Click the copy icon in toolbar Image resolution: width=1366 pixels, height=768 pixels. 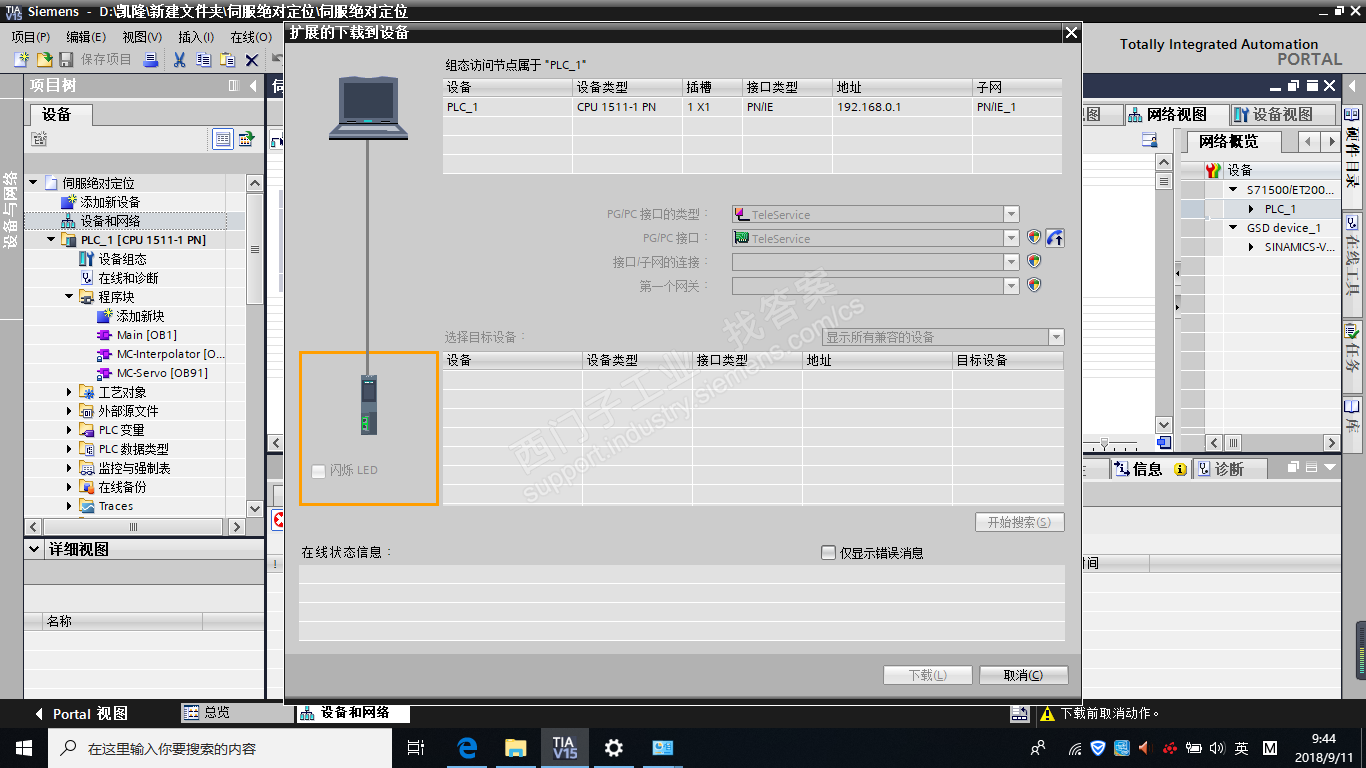click(x=203, y=60)
